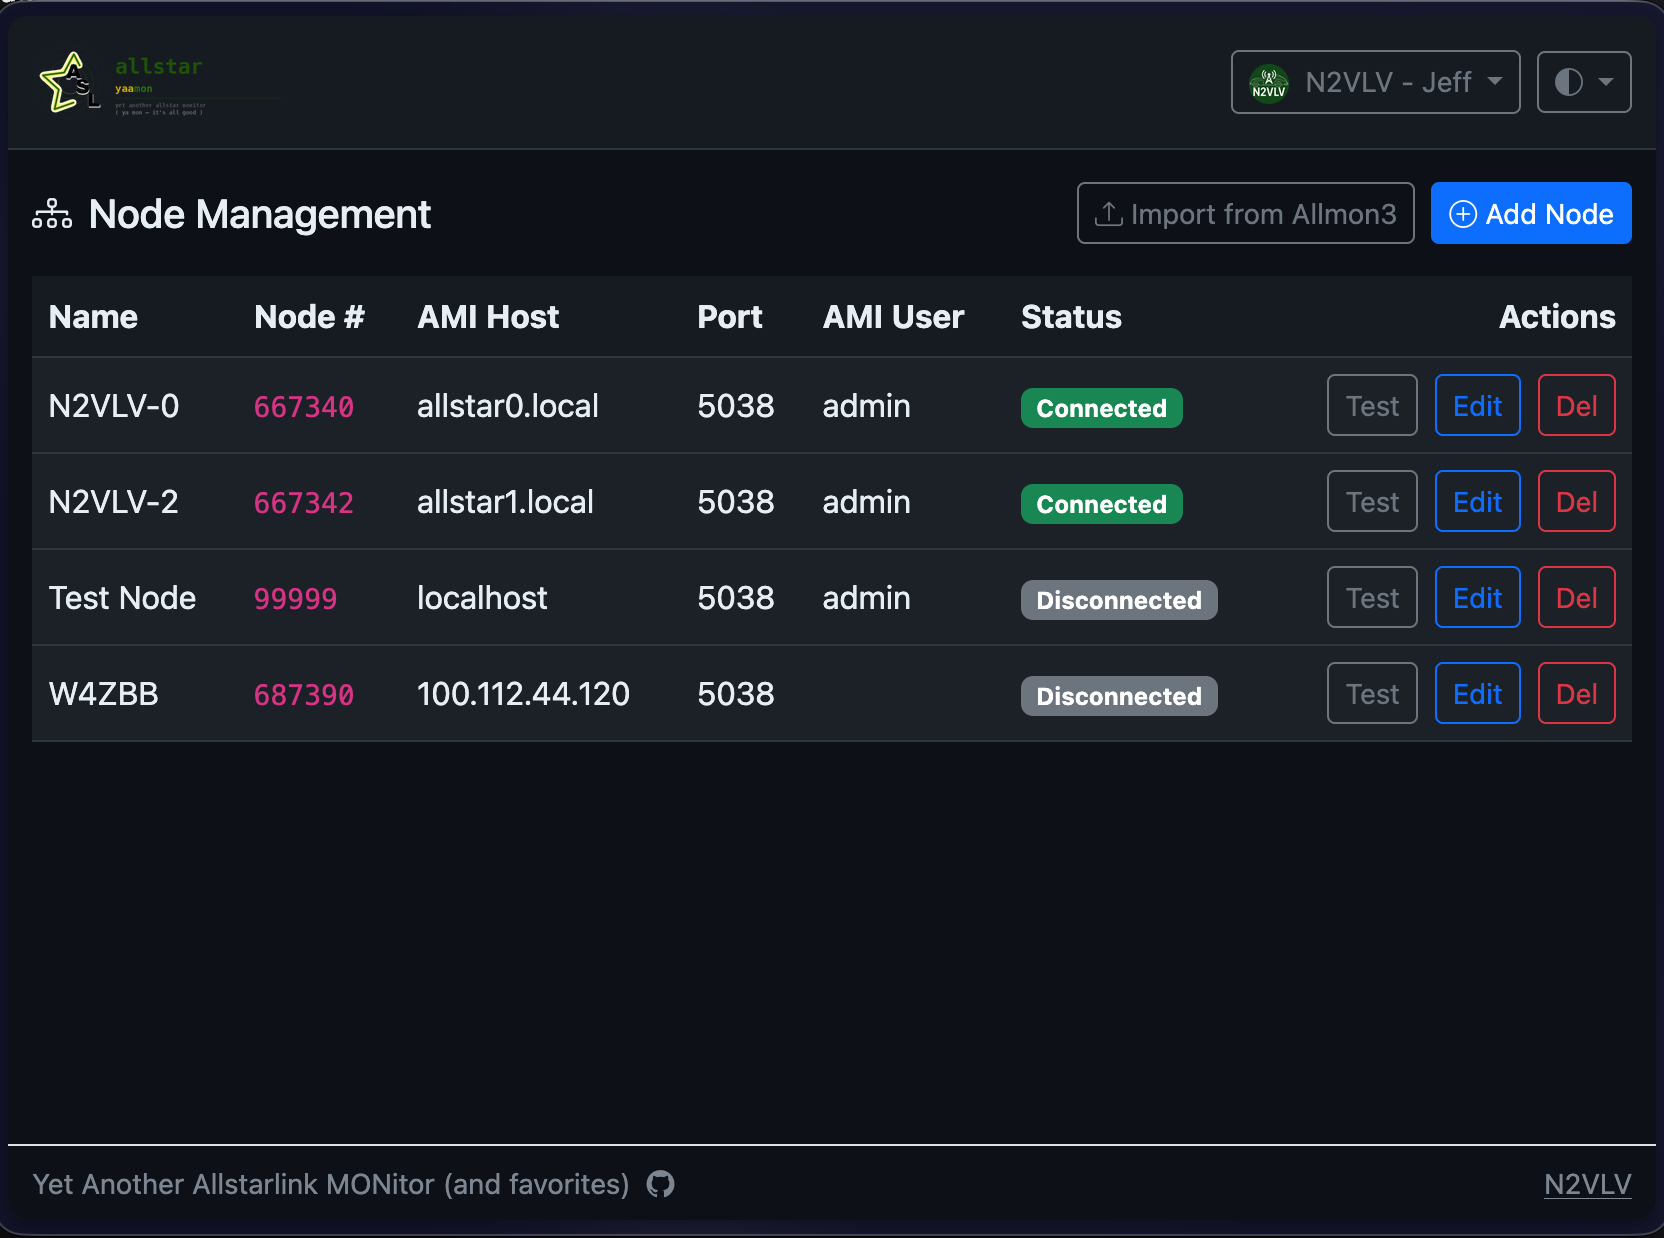The width and height of the screenshot is (1664, 1238).
Task: Click node number 99999
Action: click(x=295, y=599)
